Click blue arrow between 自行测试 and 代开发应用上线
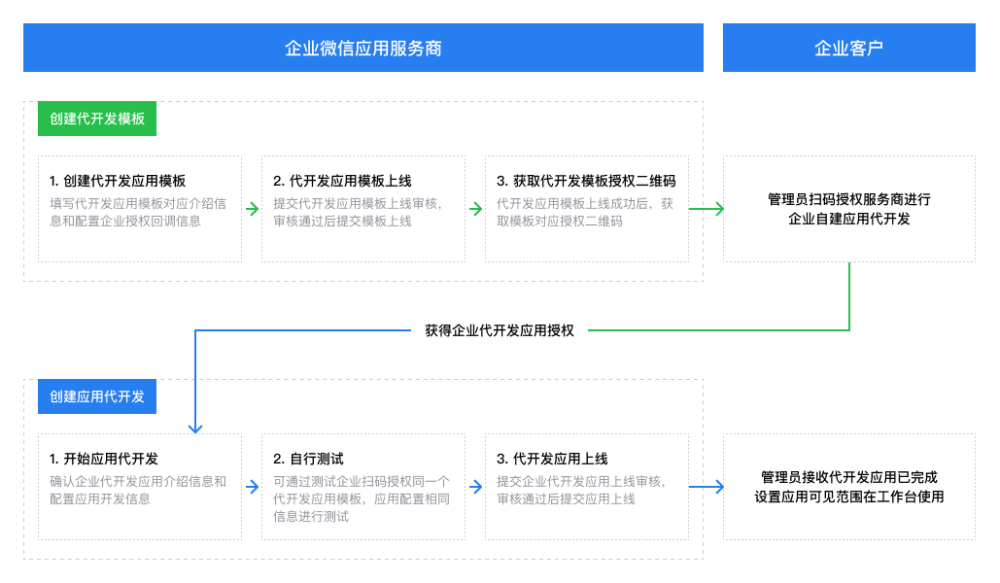1000x583 pixels. tap(476, 487)
